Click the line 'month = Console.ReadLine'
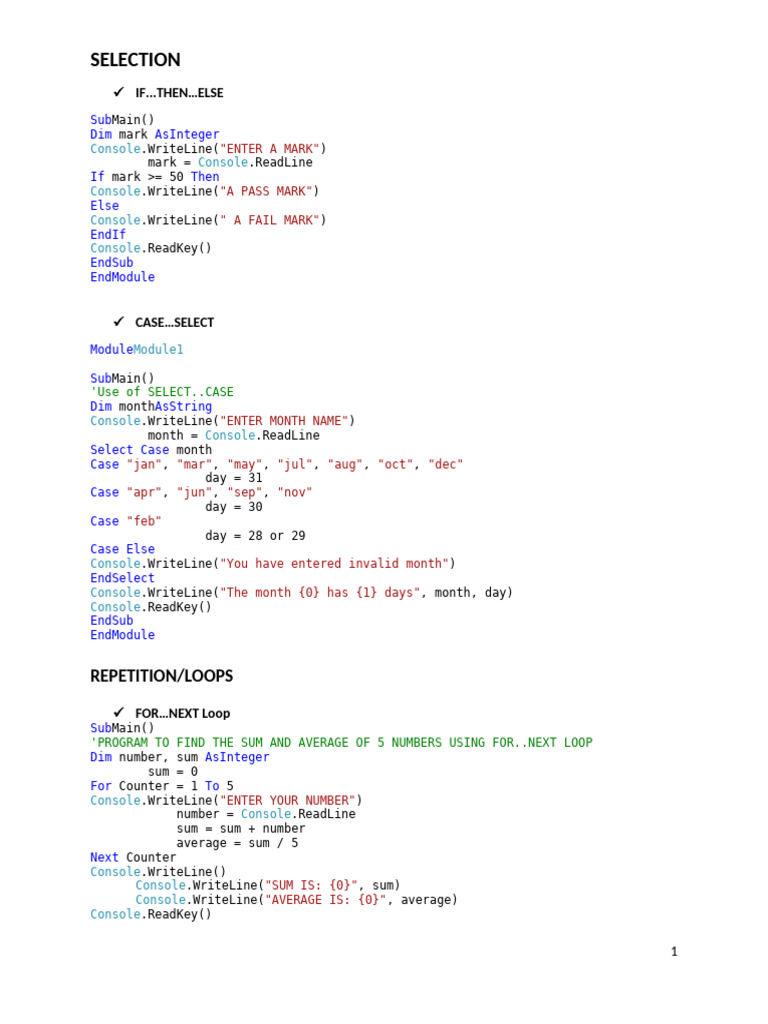This screenshot has width=768, height=1024. 234,436
